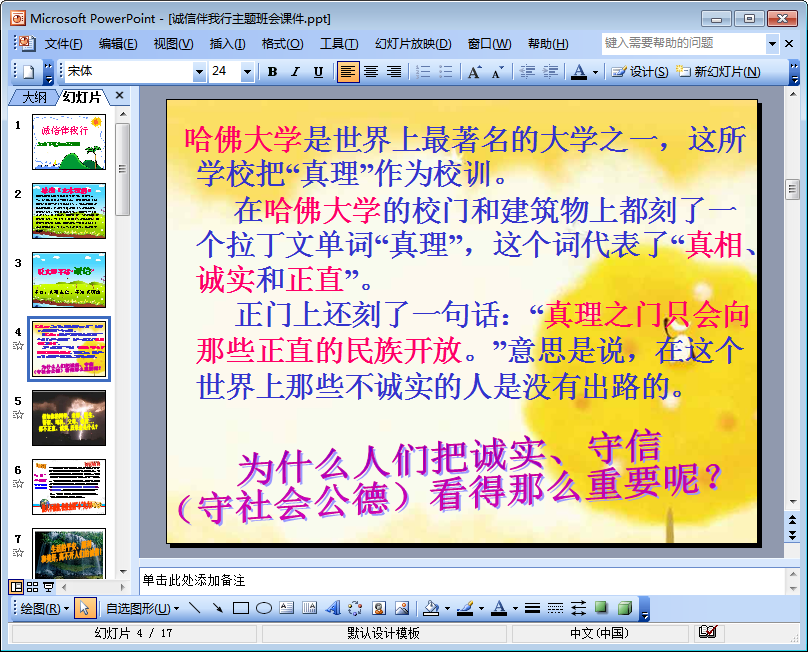
Task: Align text left
Action: (x=348, y=72)
